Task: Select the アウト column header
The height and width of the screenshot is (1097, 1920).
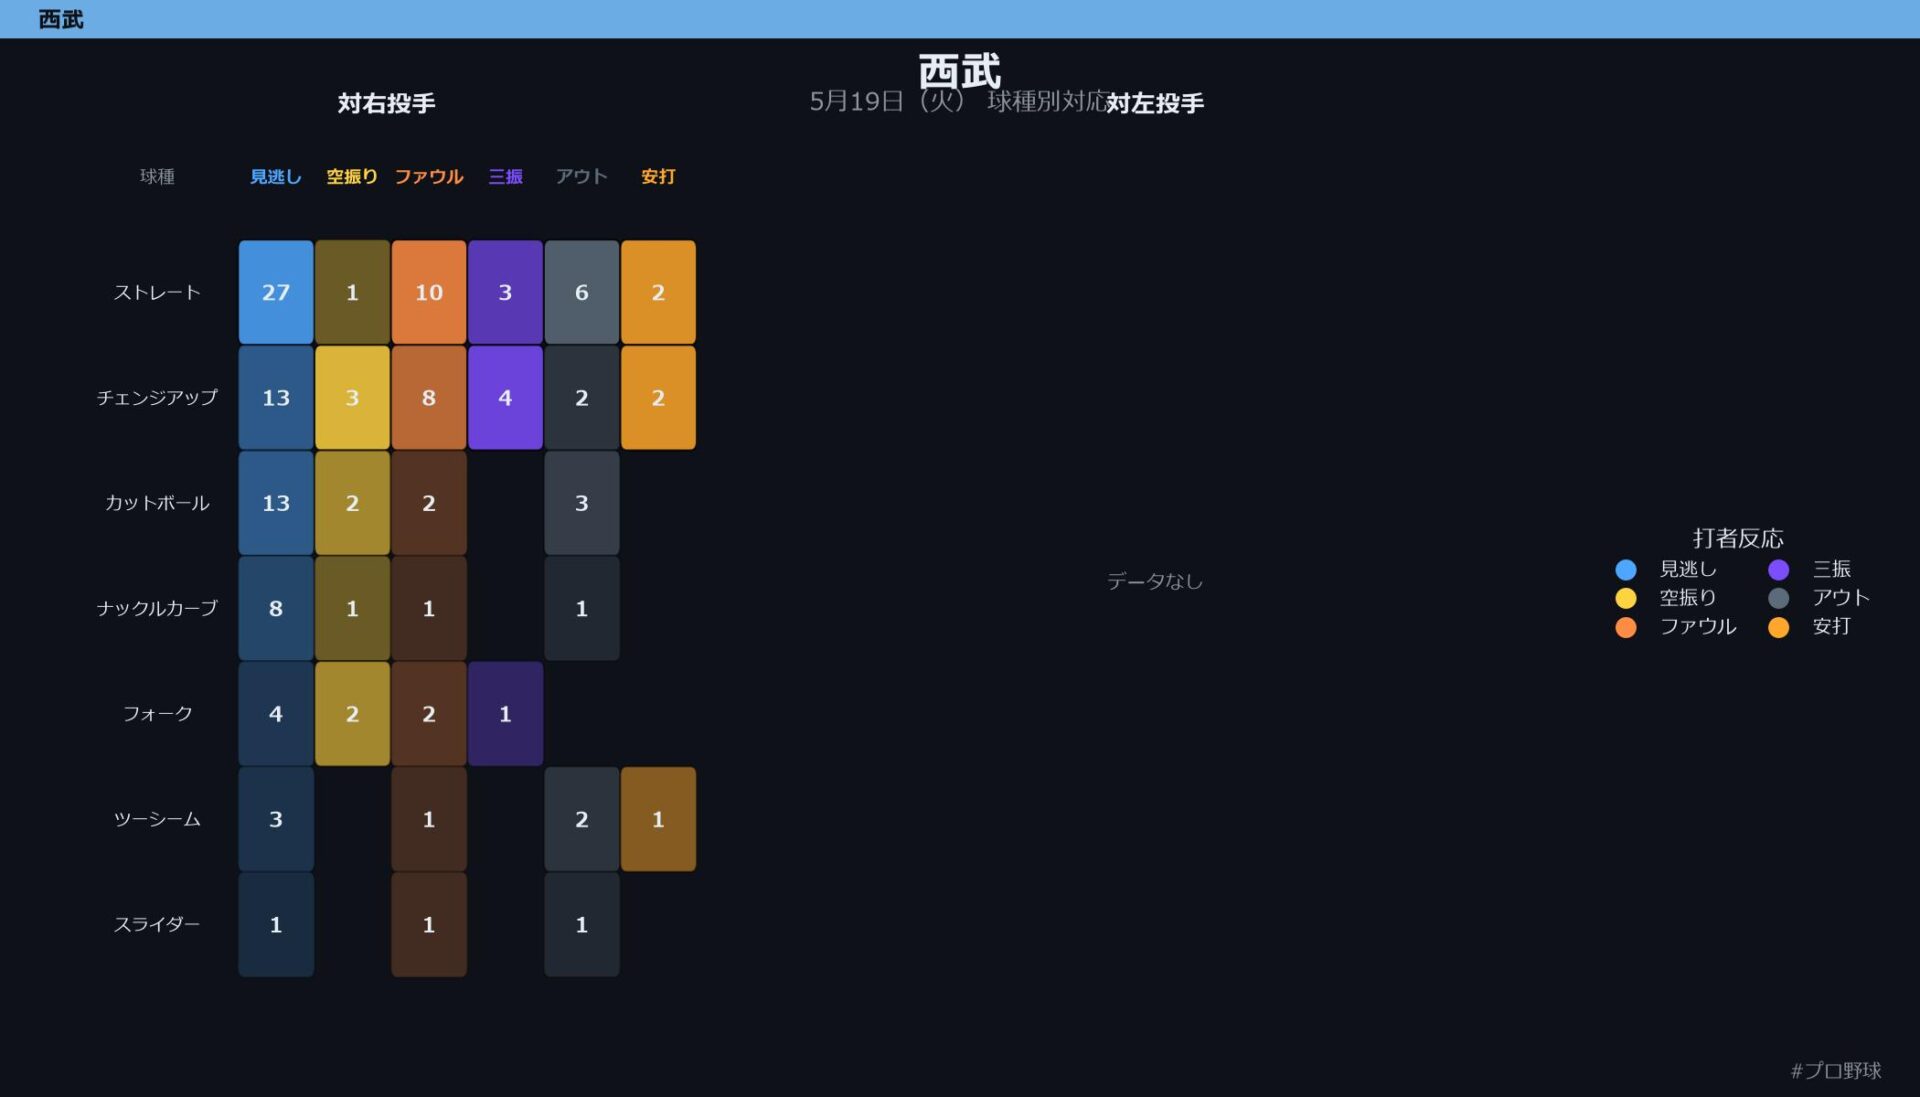Action: 582,177
